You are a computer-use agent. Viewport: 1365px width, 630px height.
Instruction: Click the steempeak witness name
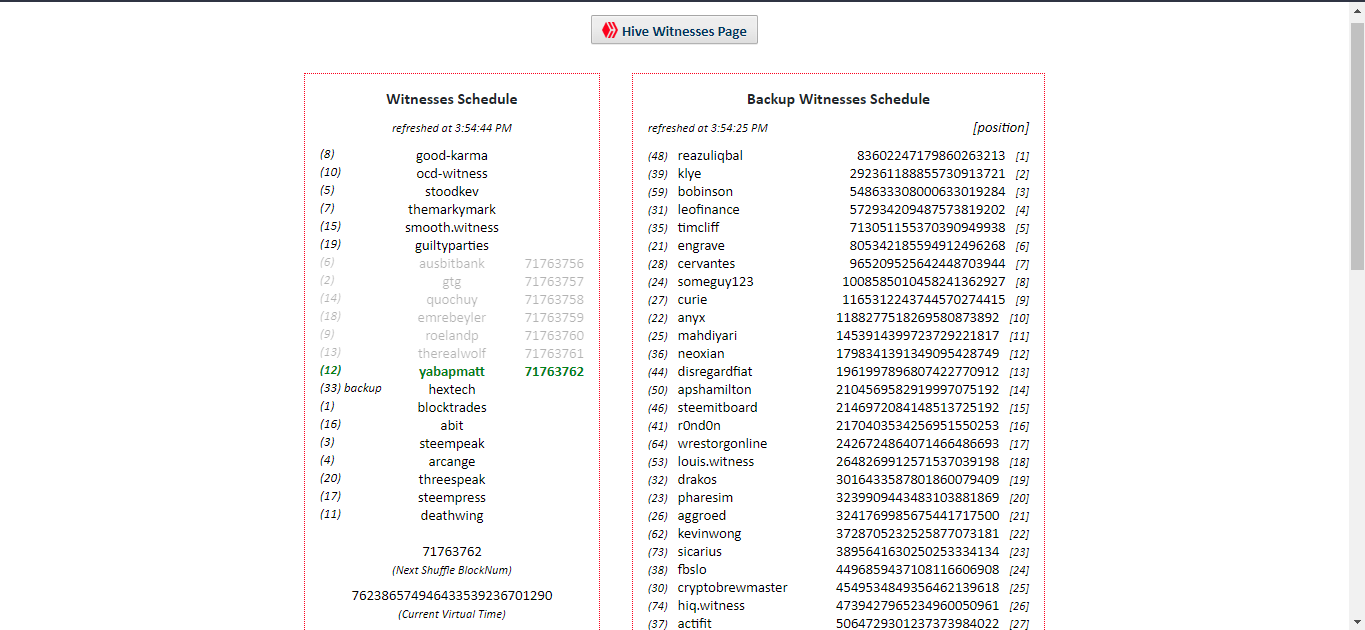click(x=452, y=443)
